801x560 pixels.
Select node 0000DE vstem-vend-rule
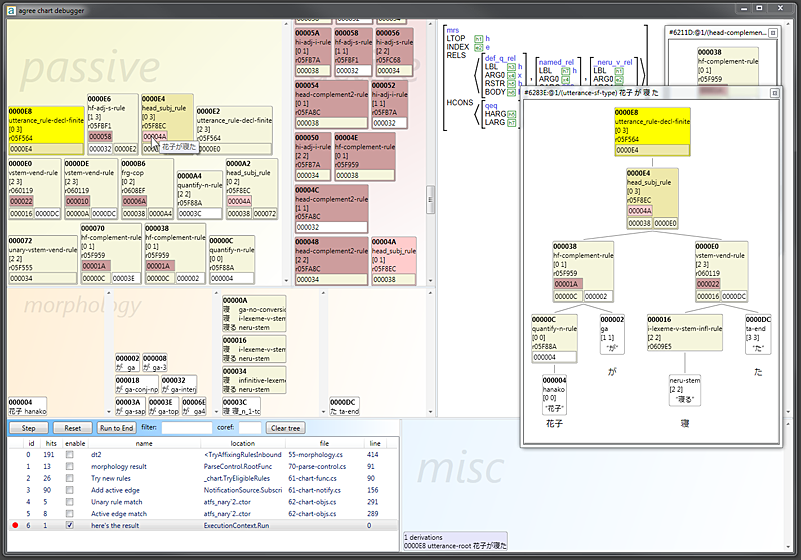click(91, 190)
